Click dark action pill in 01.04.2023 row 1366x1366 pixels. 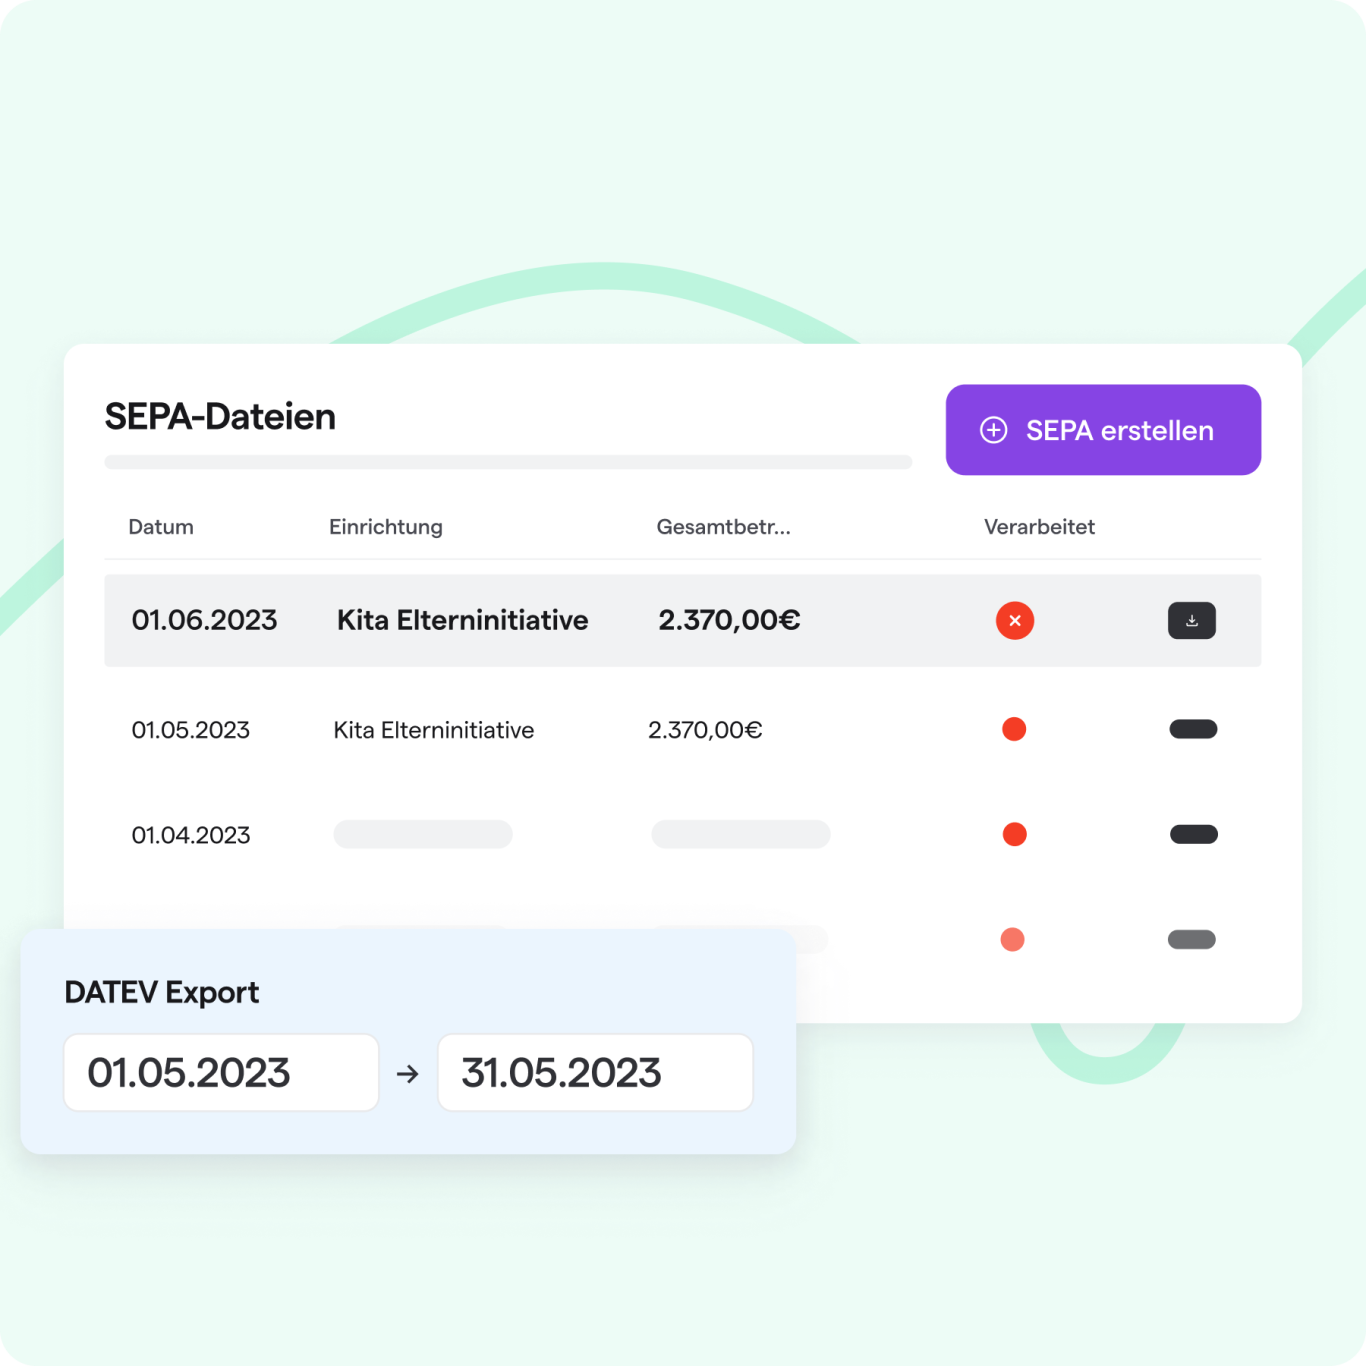(1193, 834)
